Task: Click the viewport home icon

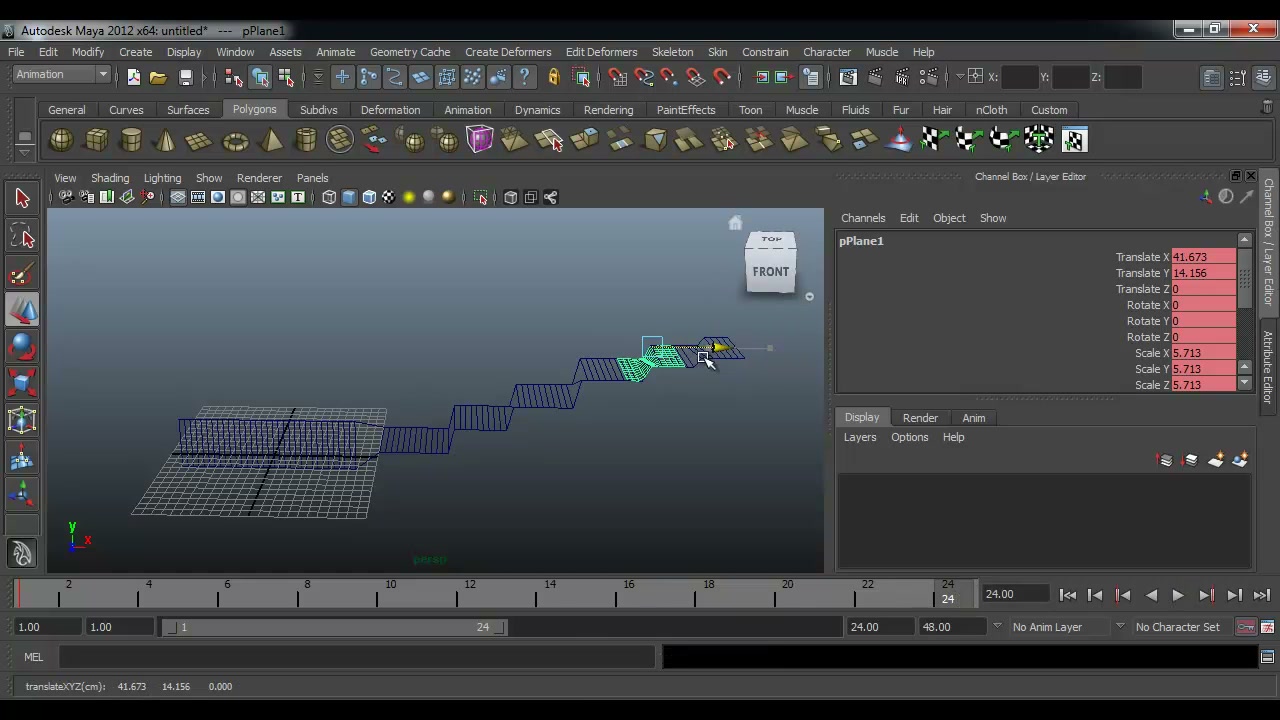Action: click(x=735, y=223)
